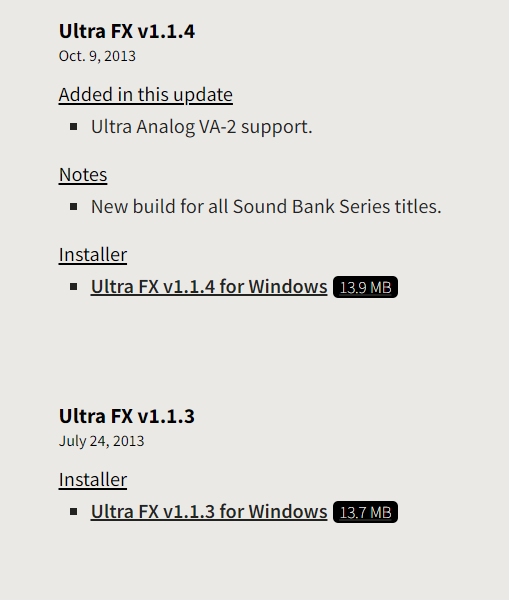The height and width of the screenshot is (600, 509).
Task: Click the Installer heading under v1.1.3
Action: click(93, 480)
